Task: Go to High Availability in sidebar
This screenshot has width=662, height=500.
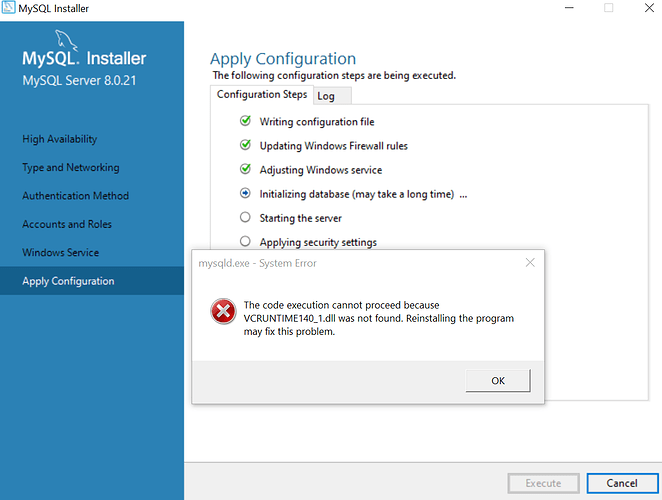Action: click(60, 140)
